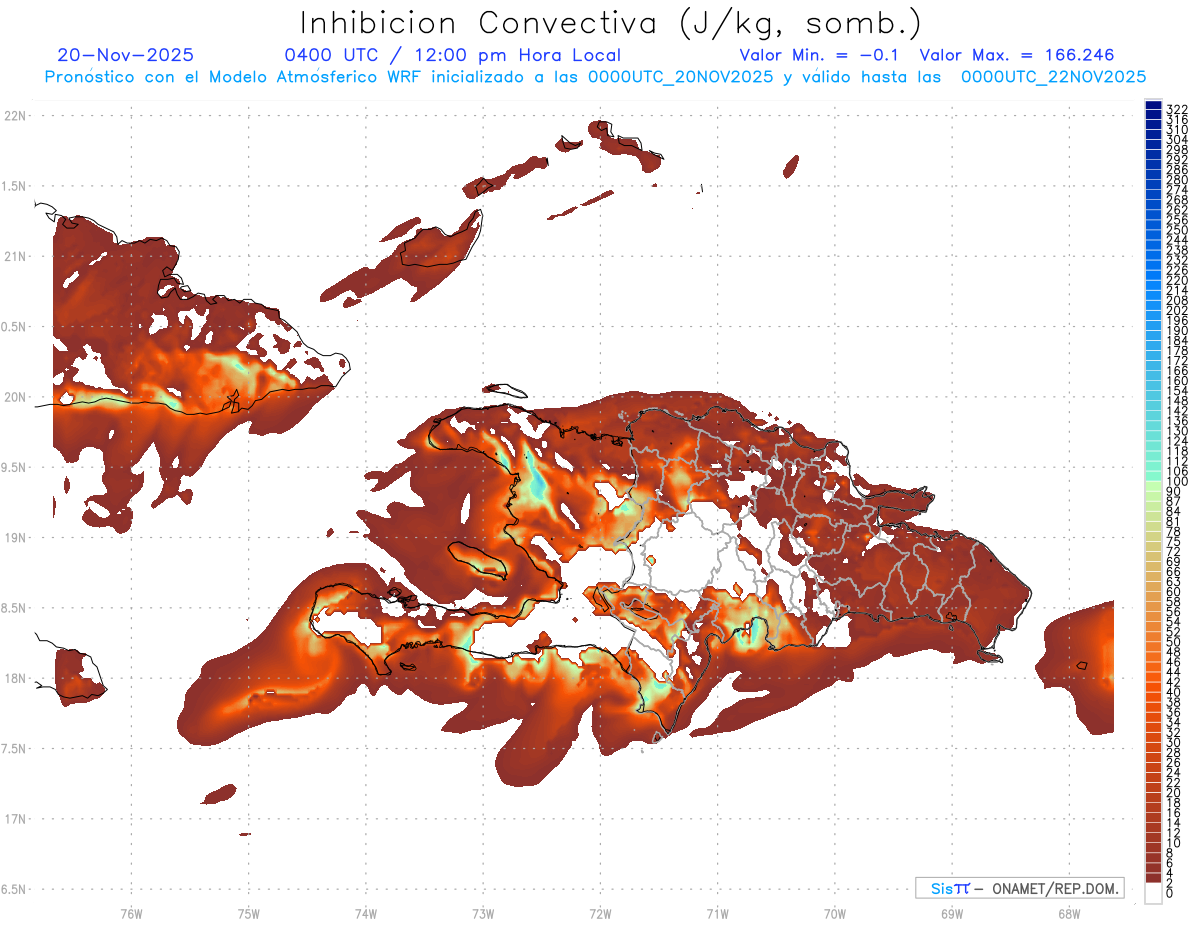Click the pale green color swatch beside '100'

pyautogui.click(x=1153, y=486)
